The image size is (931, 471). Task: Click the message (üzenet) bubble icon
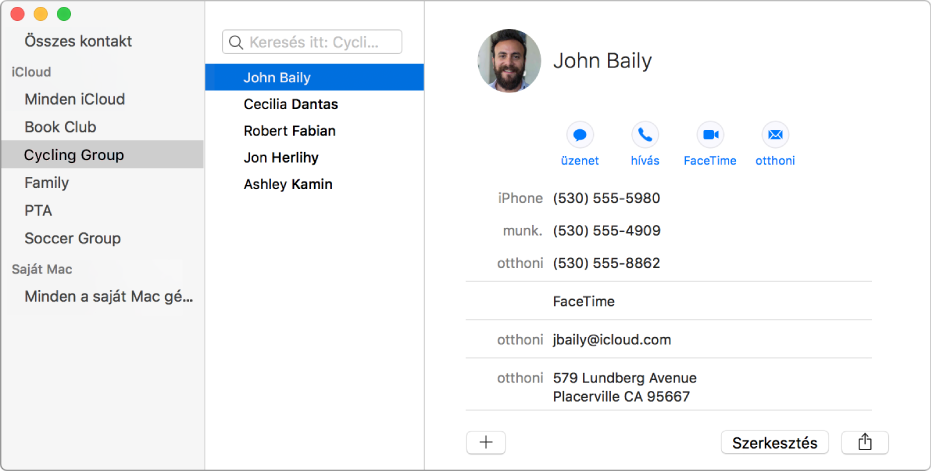[580, 135]
